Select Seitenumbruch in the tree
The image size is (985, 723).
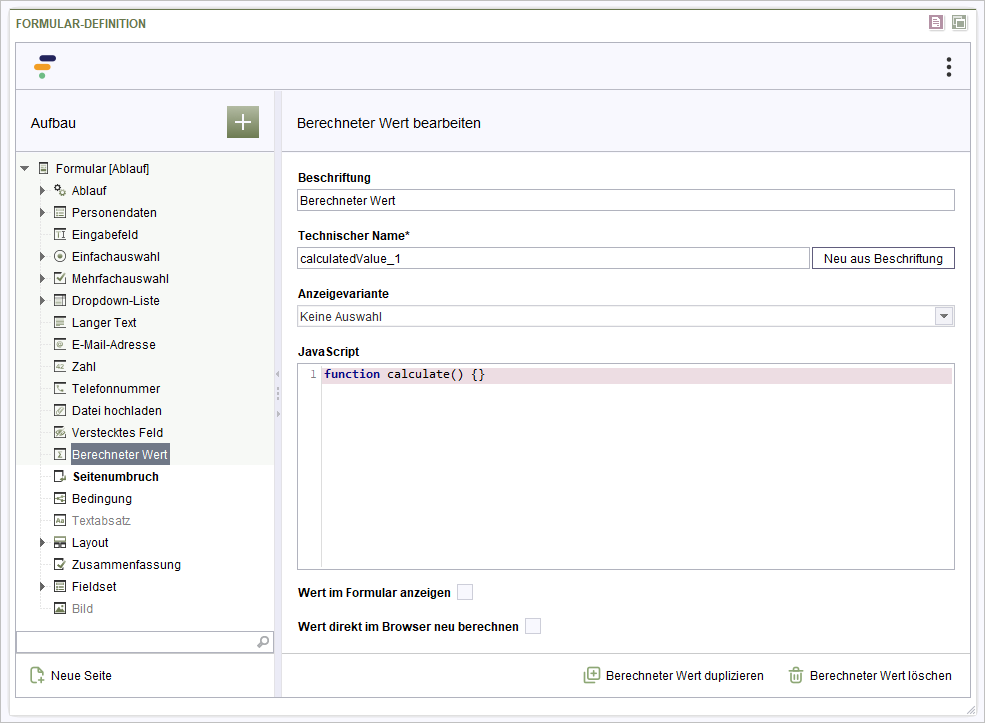click(116, 476)
